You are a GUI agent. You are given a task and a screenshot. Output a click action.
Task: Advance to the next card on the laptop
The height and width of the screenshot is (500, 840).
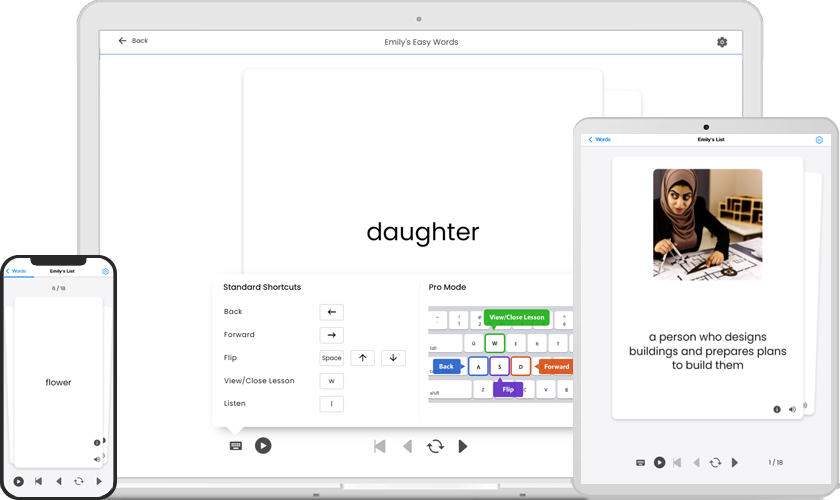coord(463,446)
